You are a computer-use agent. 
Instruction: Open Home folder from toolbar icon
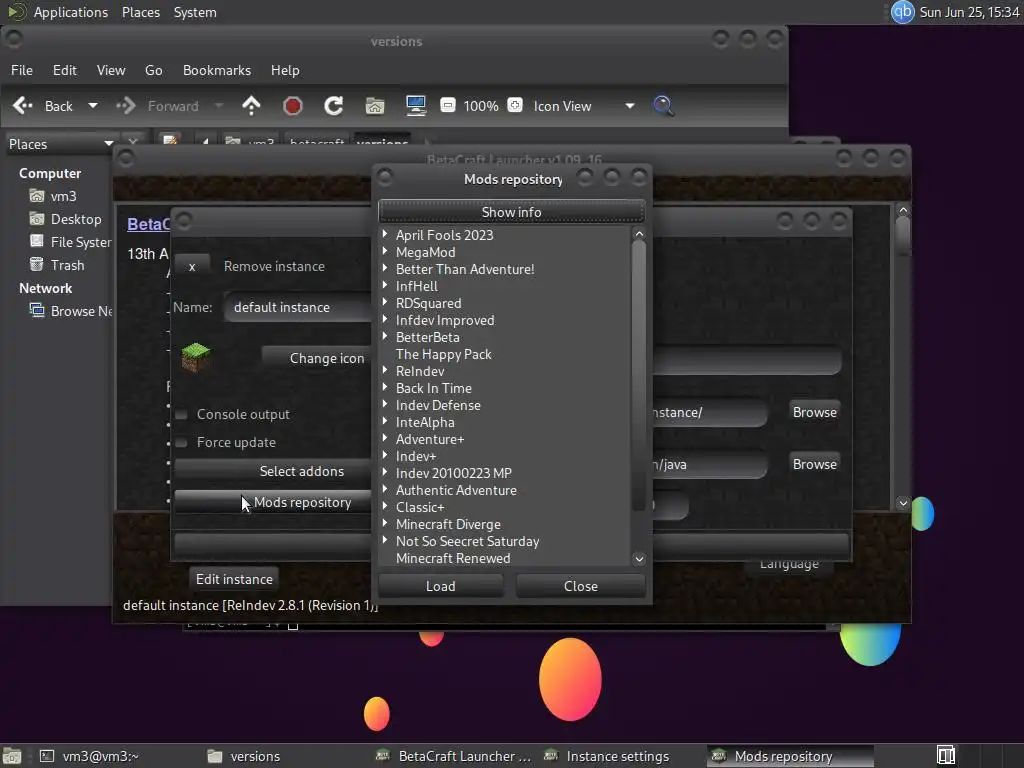375,106
